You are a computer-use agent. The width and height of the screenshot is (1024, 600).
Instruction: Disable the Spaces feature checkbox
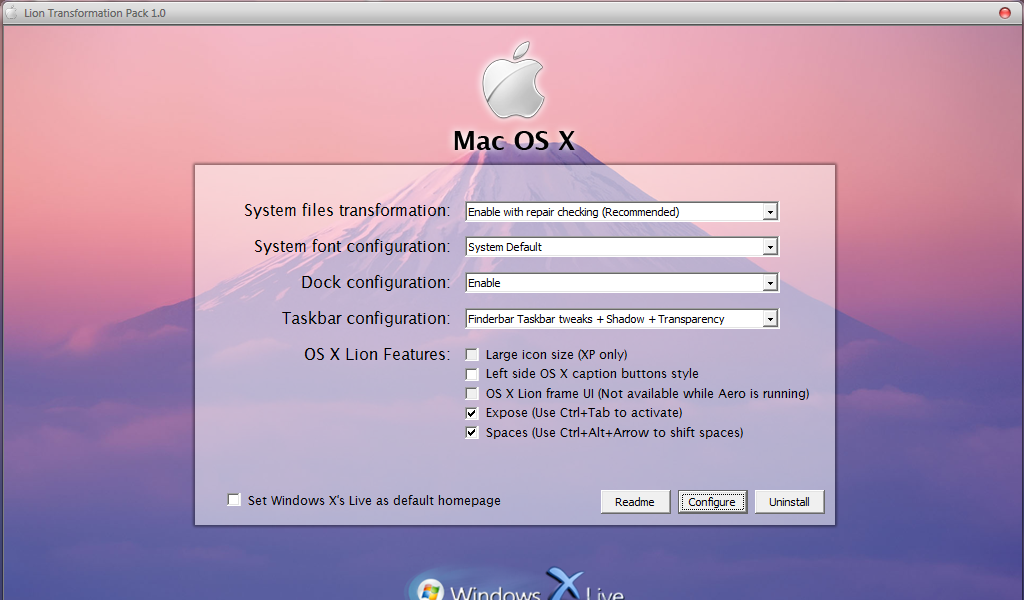472,432
